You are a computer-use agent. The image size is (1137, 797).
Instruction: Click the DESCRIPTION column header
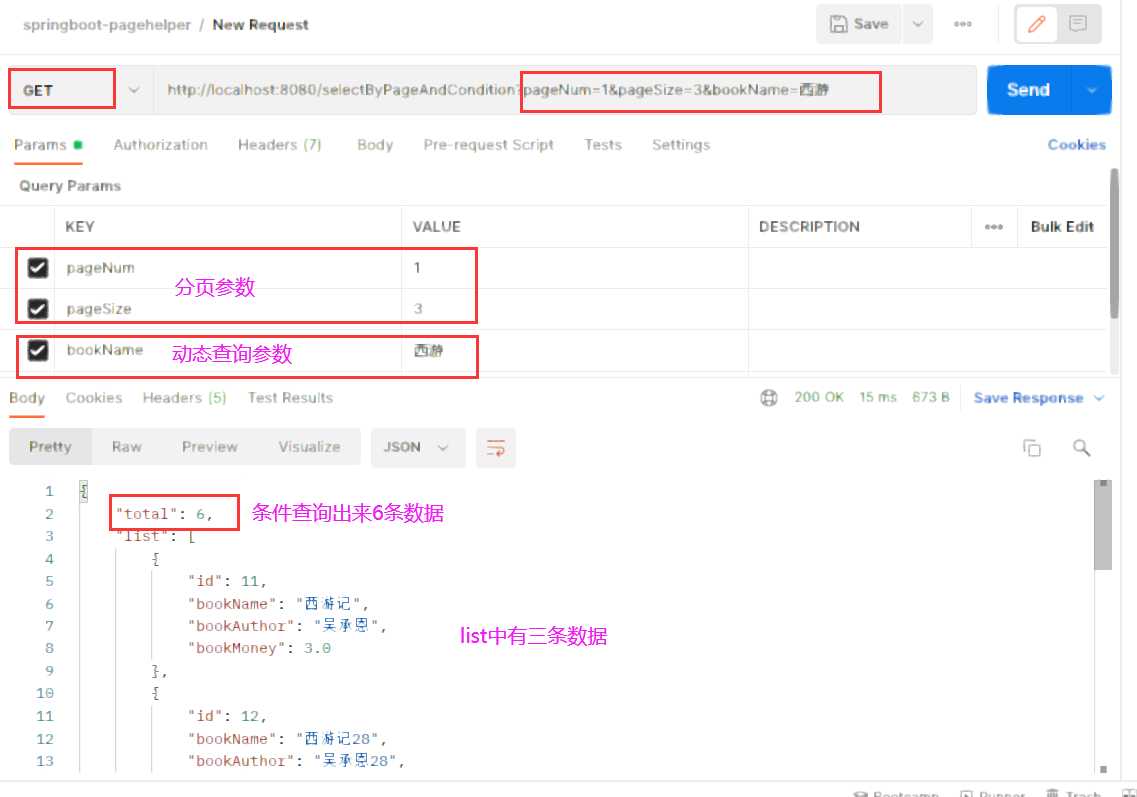pos(809,227)
